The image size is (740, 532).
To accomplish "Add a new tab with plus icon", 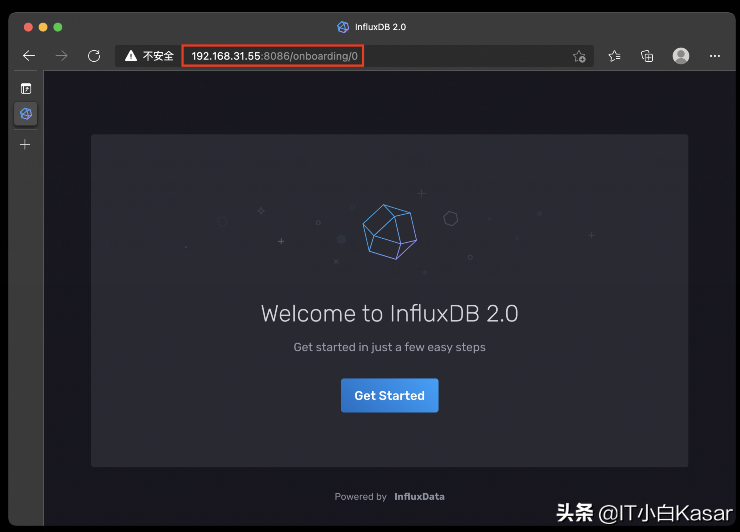I will [25, 144].
